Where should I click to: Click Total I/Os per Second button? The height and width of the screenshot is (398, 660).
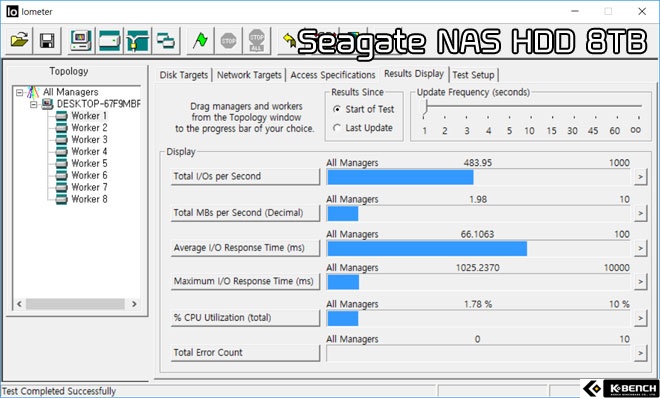point(245,176)
